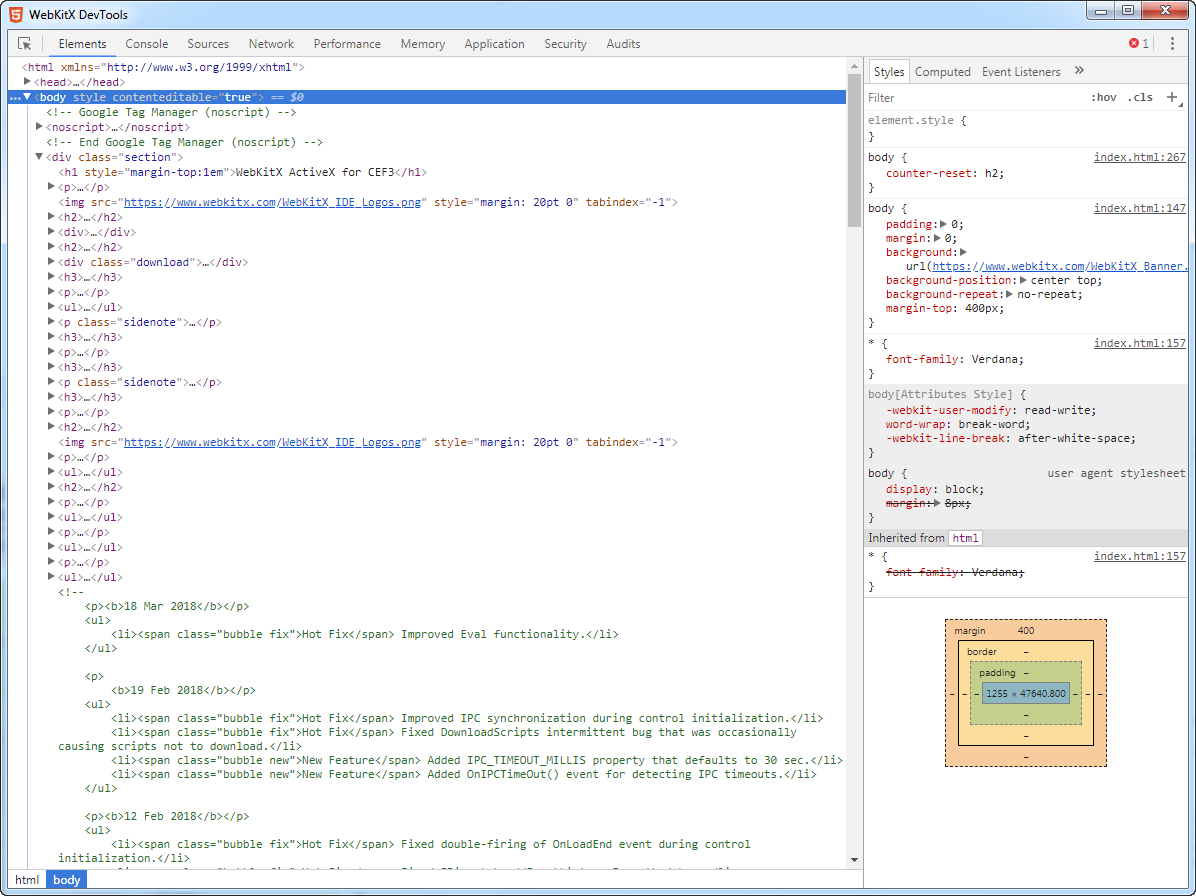Expand the background-repeat property triangle
This screenshot has width=1196, height=896.
tap(1010, 294)
